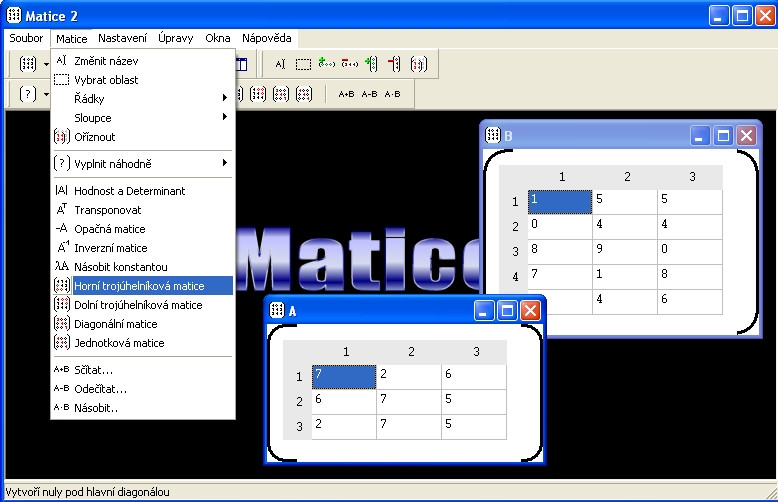Open the Nastavení menu
The image size is (778, 502).
(x=123, y=38)
